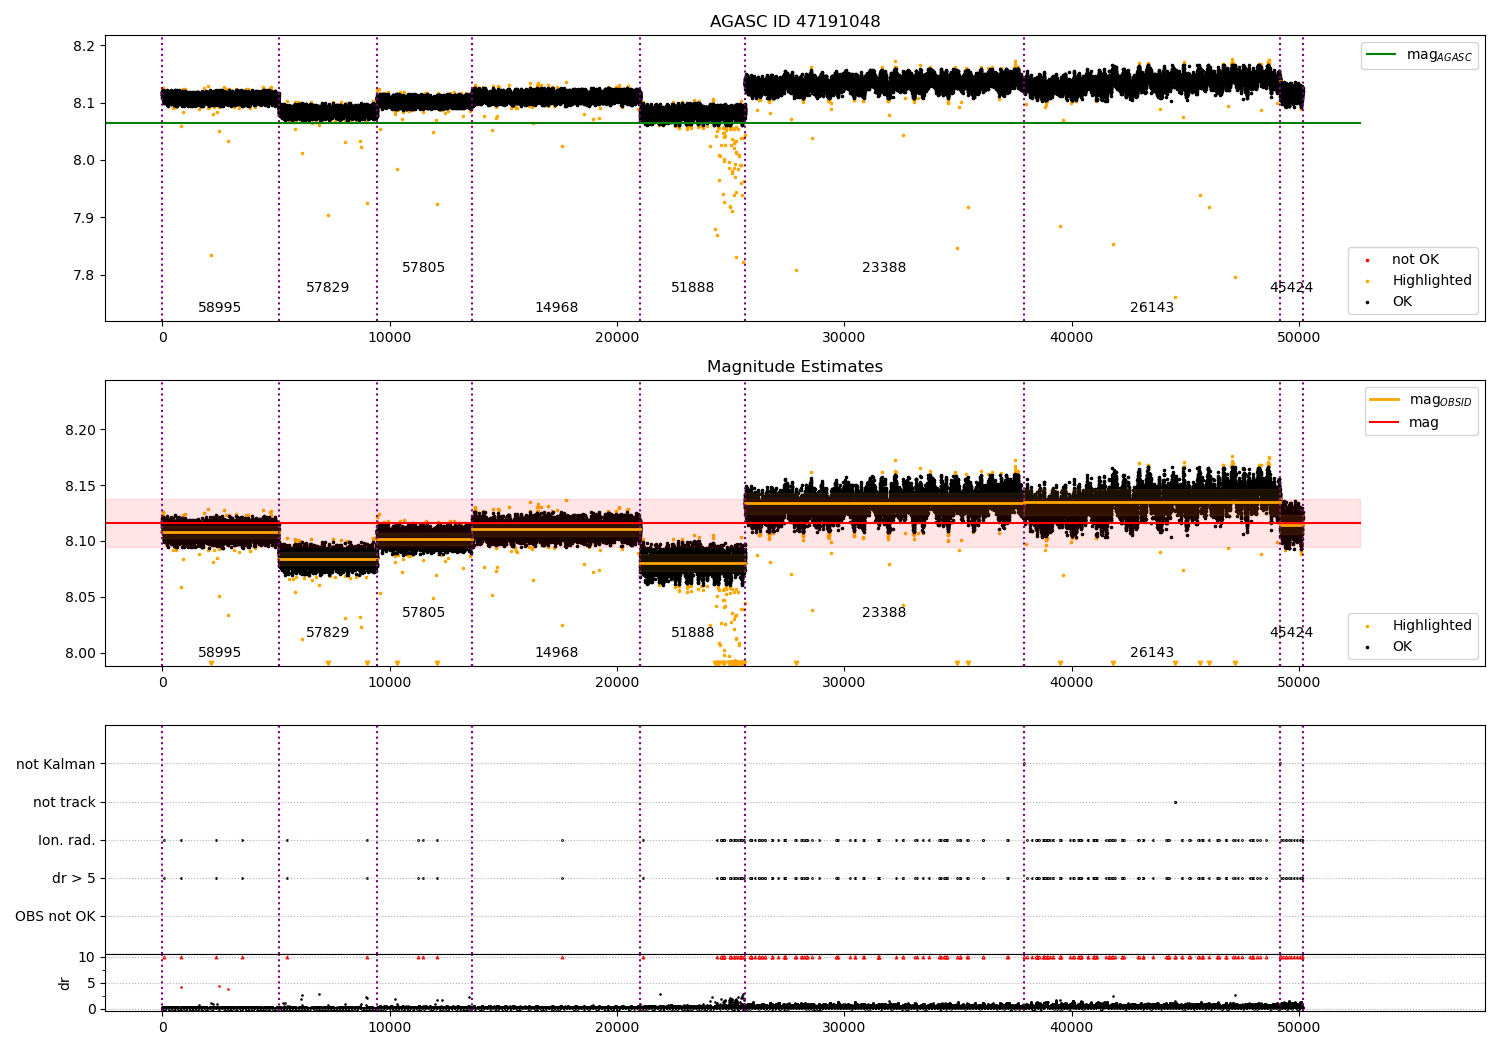This screenshot has height=1050, width=1500.
Task: Click obsid label '45424' in the AGASC ID plot
Action: pyautogui.click(x=1291, y=288)
